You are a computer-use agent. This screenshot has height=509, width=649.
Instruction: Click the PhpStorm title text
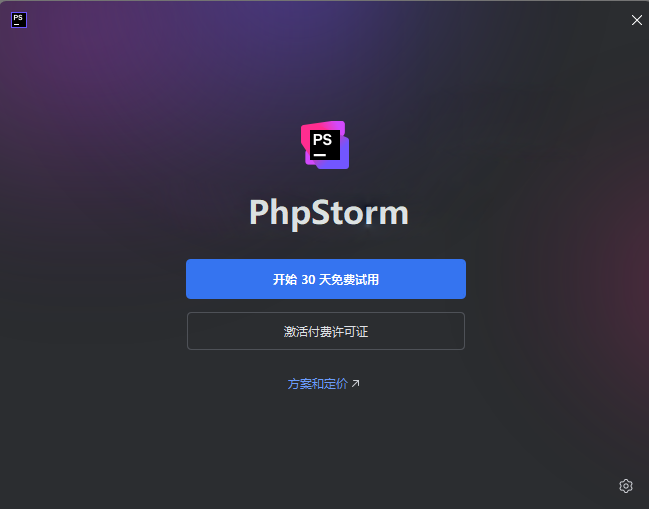click(329, 213)
